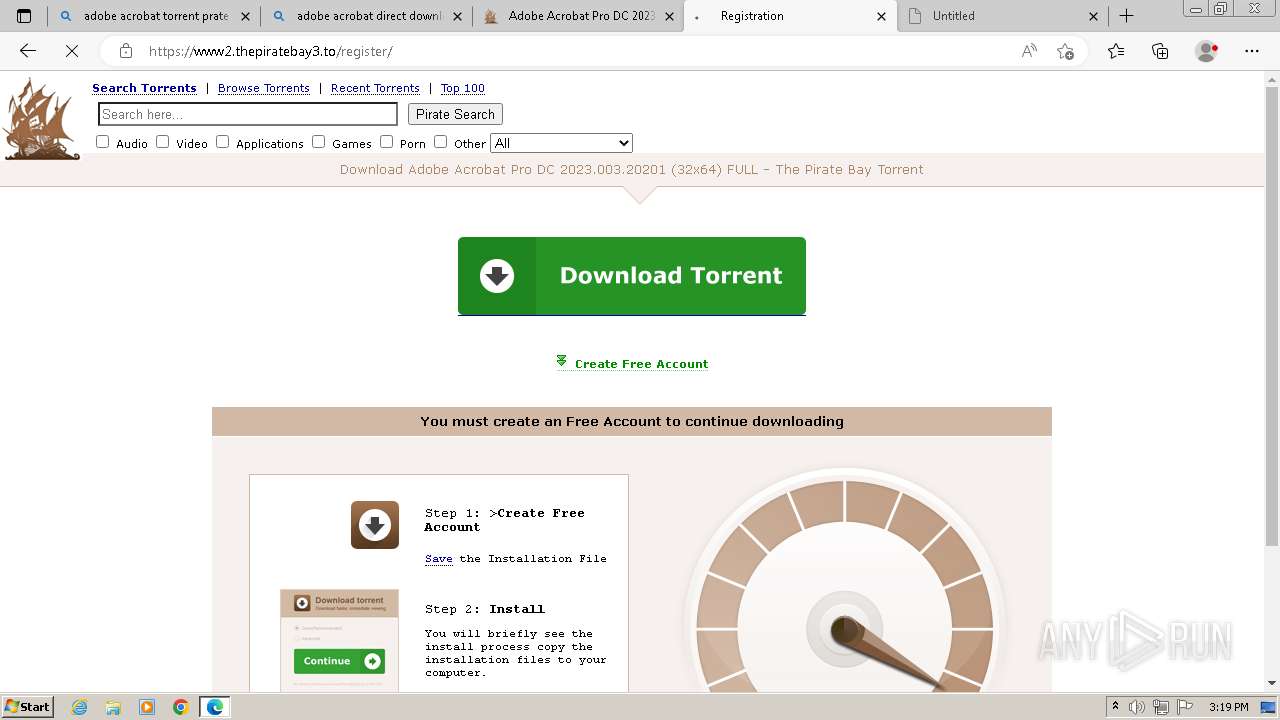Image resolution: width=1280 pixels, height=720 pixels.
Task: Close the Untitled tab
Action: (x=1093, y=16)
